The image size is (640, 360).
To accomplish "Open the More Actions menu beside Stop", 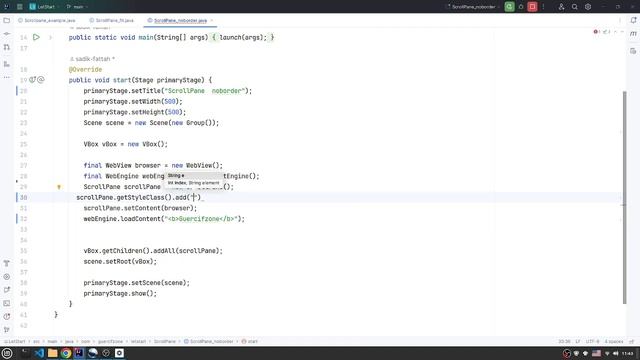I will pos(543,7).
